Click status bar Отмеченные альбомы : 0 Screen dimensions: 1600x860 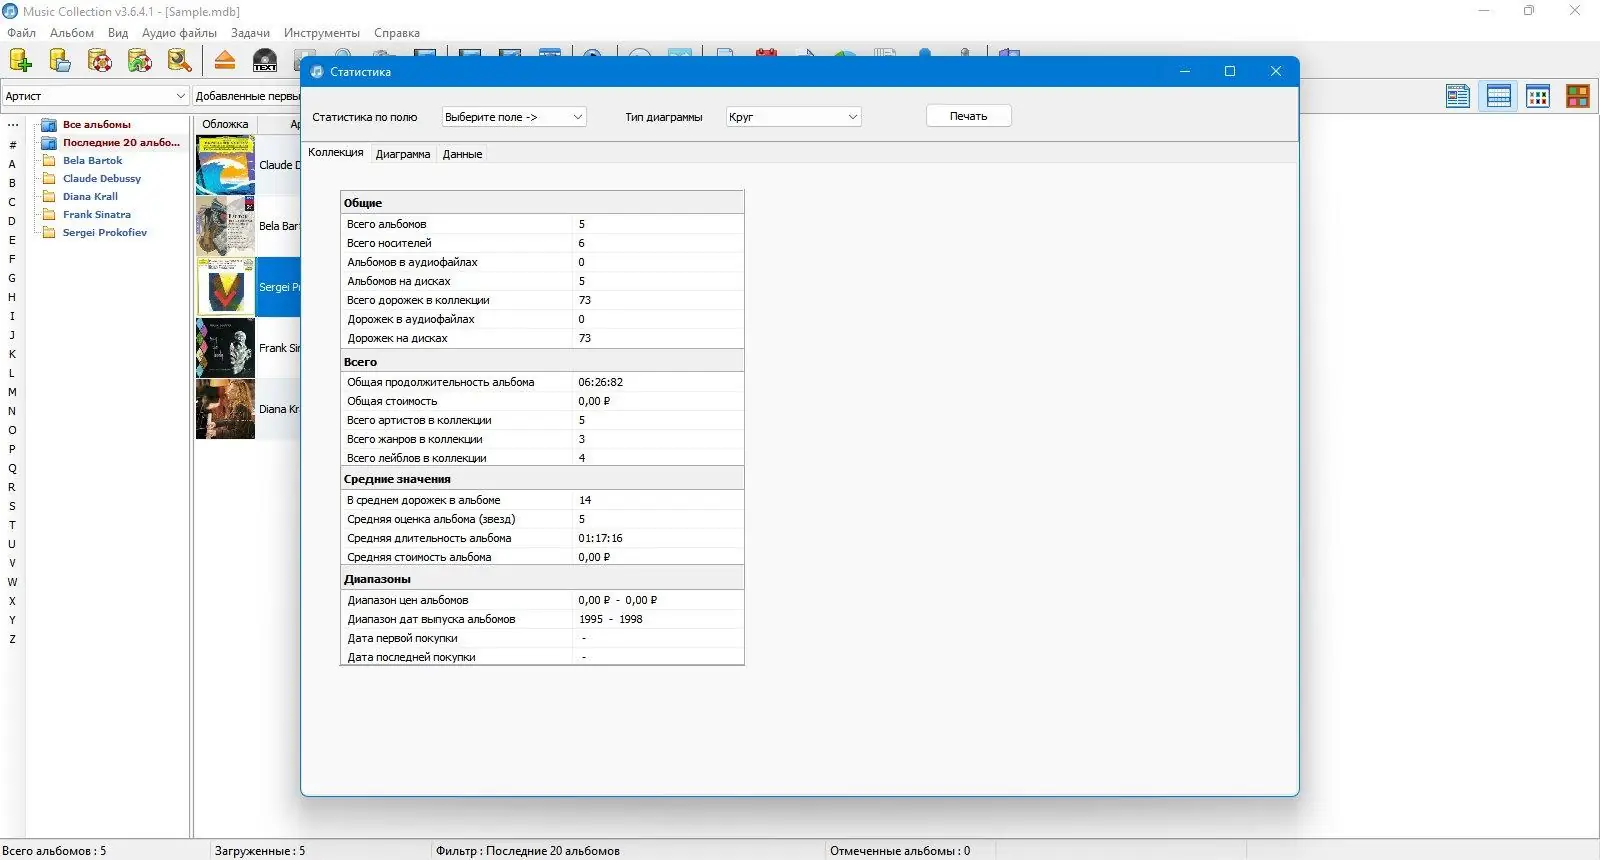click(900, 851)
